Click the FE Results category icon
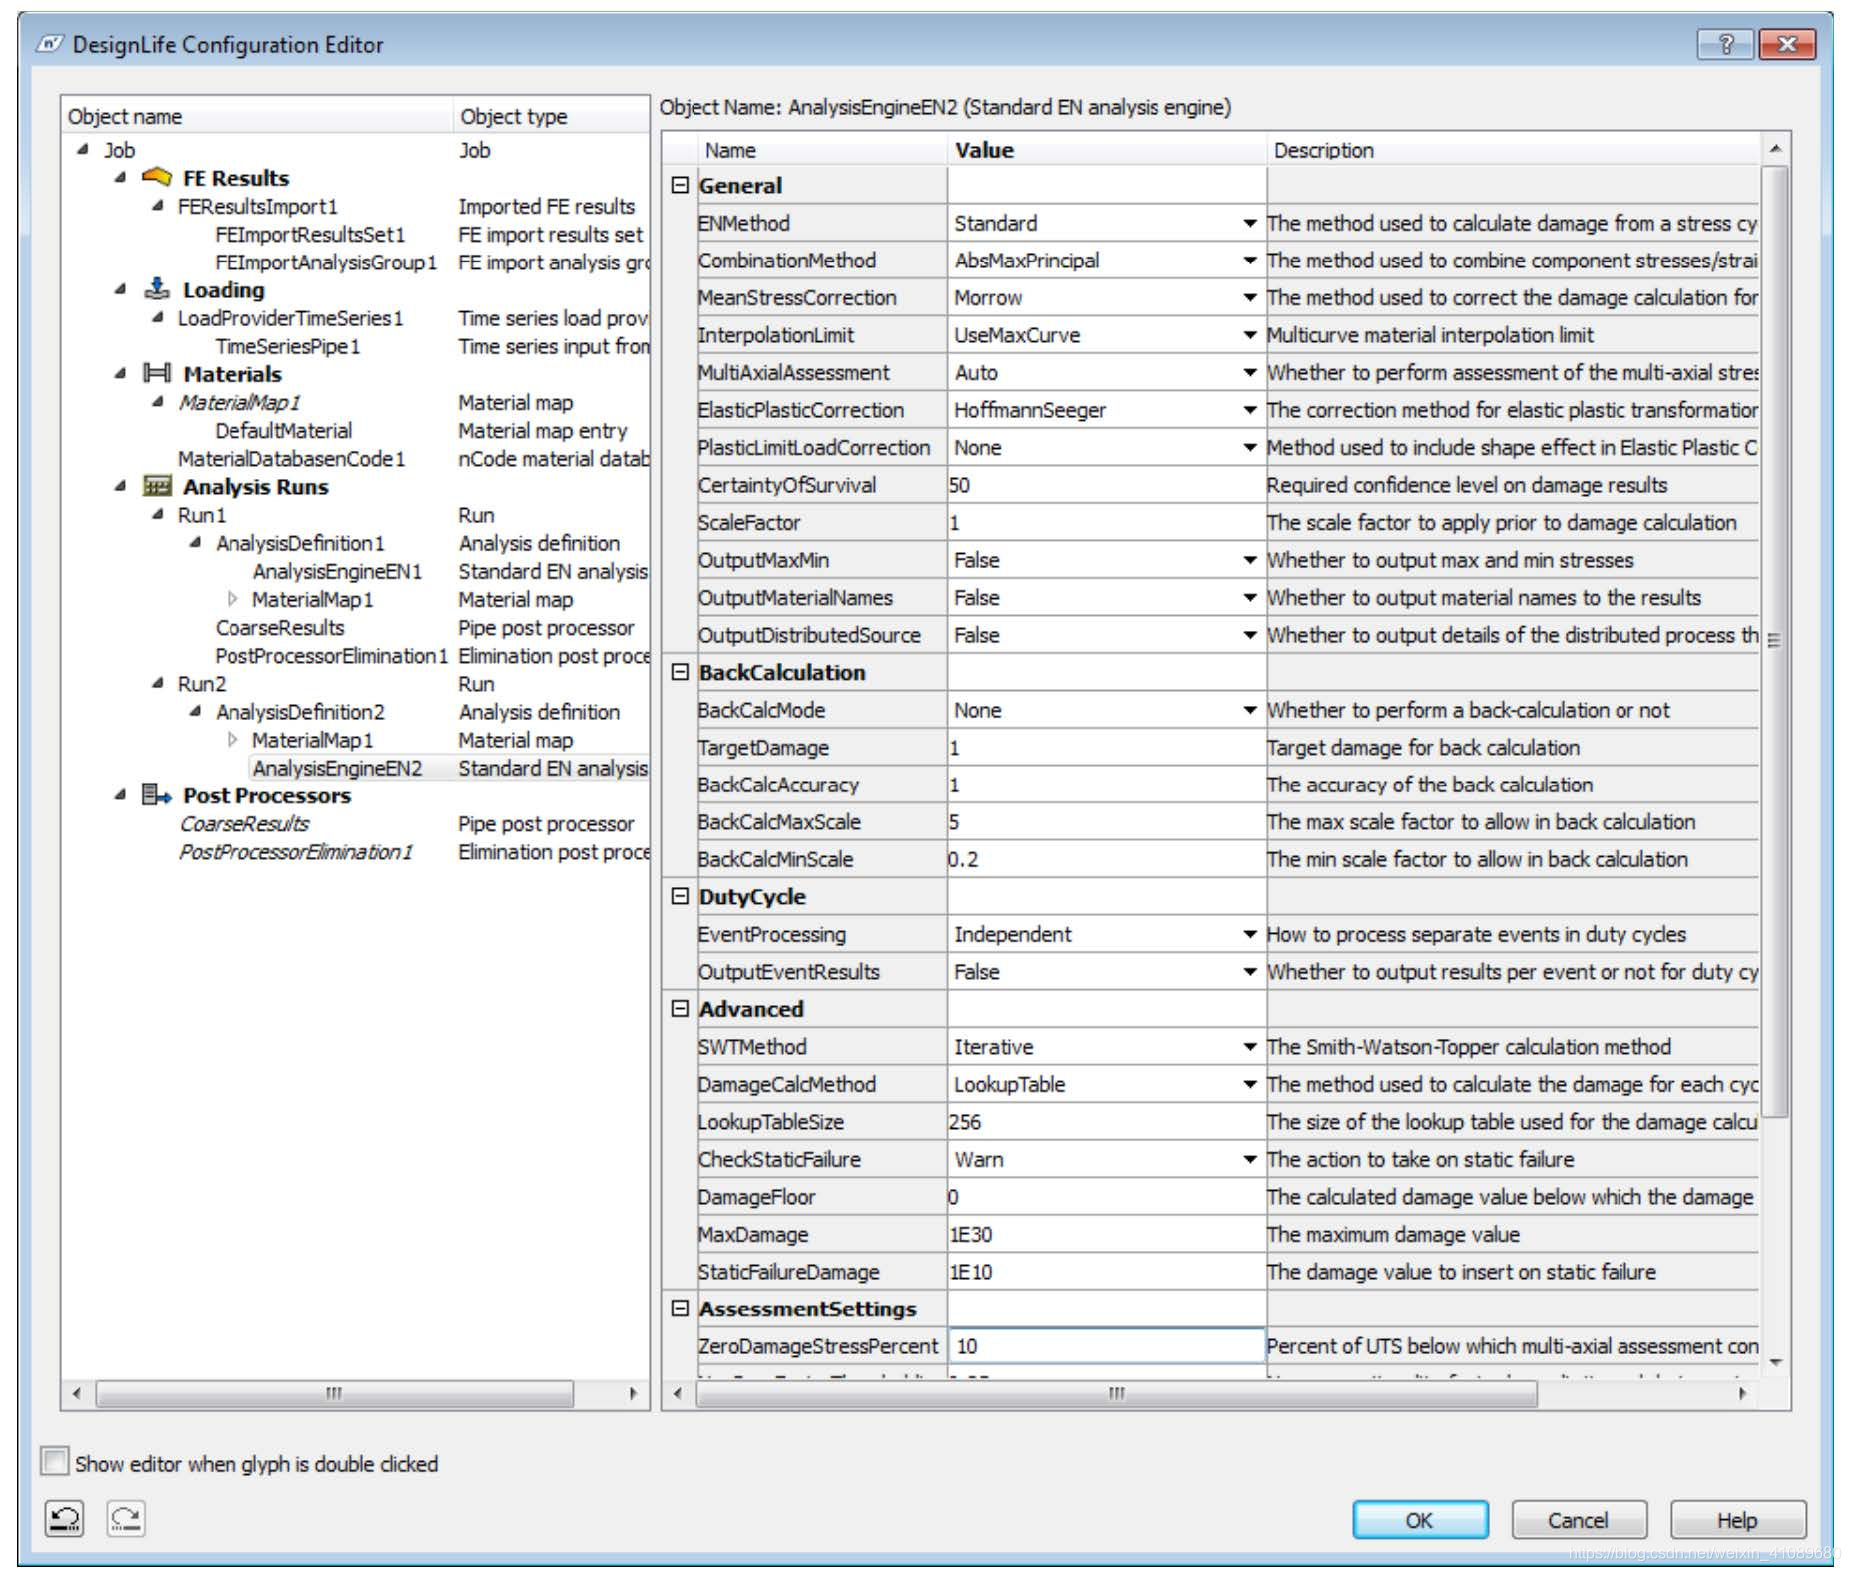Image resolution: width=1851 pixels, height=1572 pixels. click(x=157, y=178)
